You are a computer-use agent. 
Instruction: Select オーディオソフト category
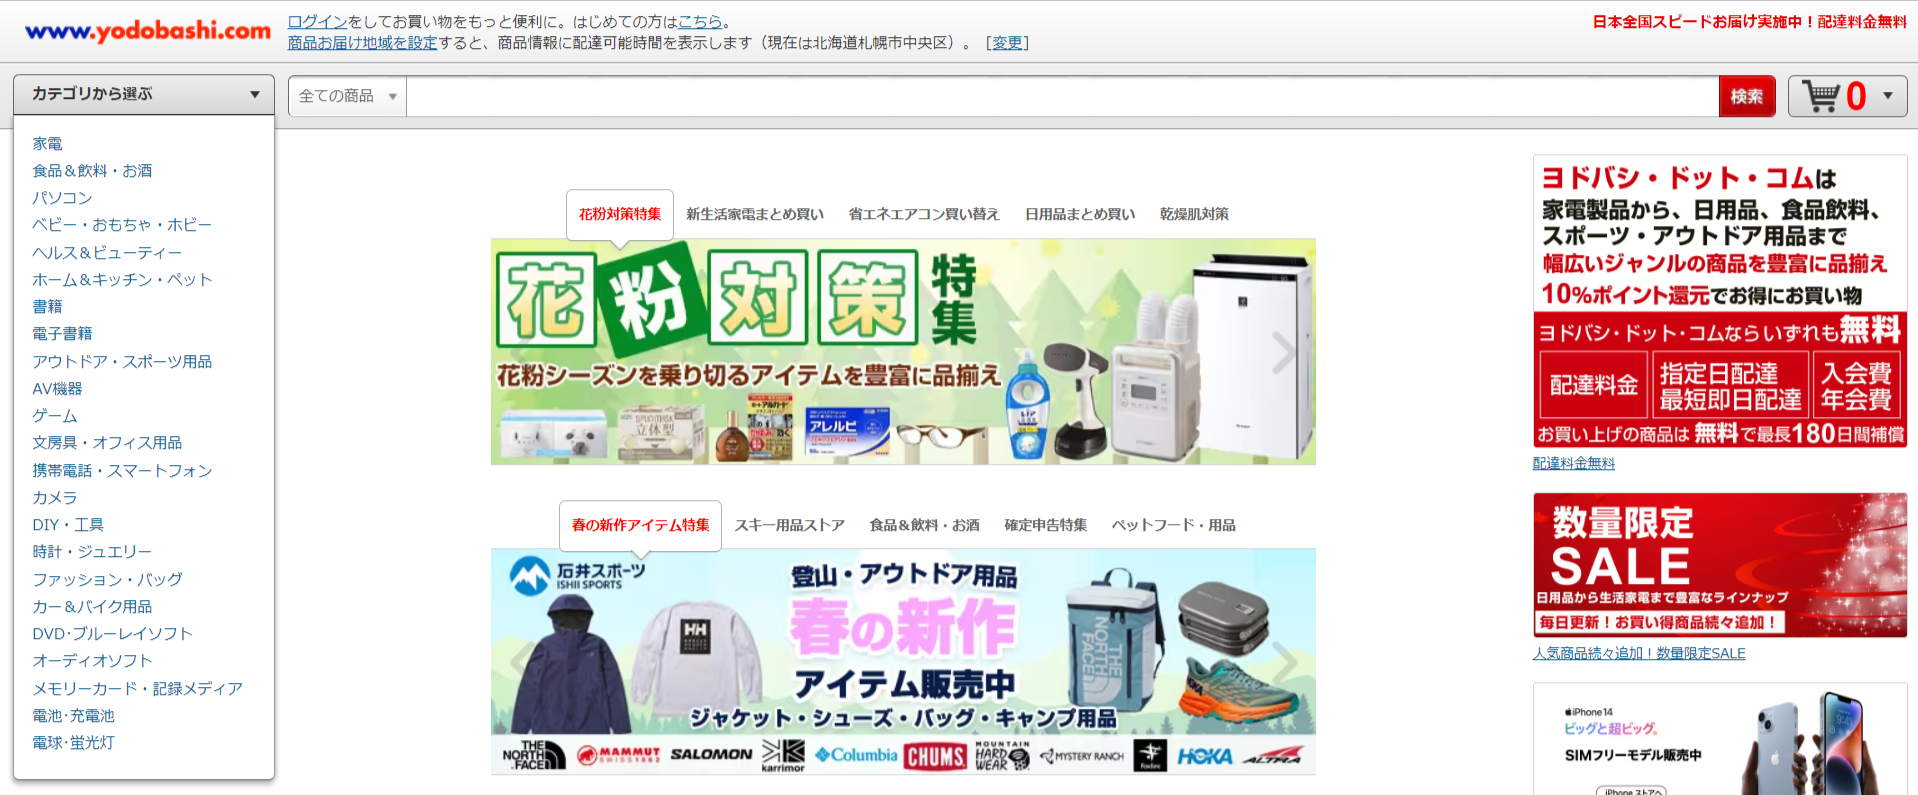[x=92, y=661]
